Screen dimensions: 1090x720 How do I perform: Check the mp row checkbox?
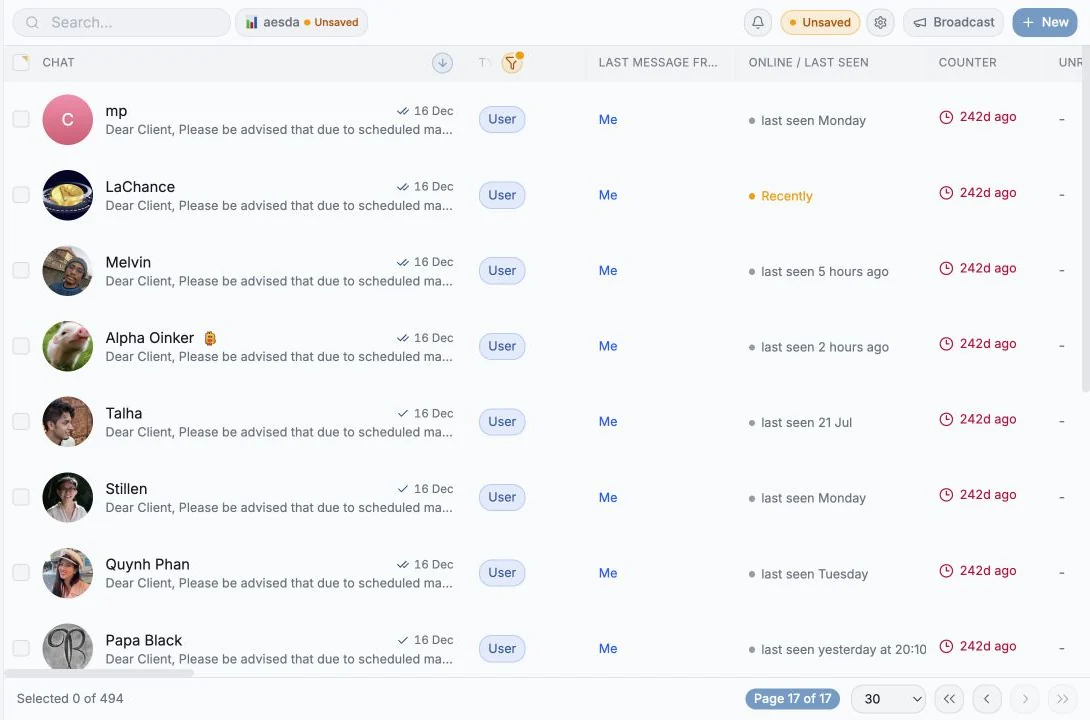pos(22,119)
